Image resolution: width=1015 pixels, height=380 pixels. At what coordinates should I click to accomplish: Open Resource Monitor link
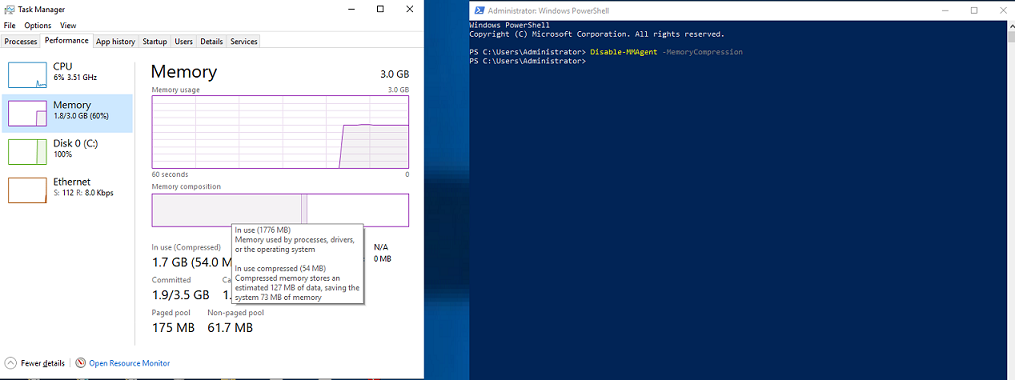[129, 363]
